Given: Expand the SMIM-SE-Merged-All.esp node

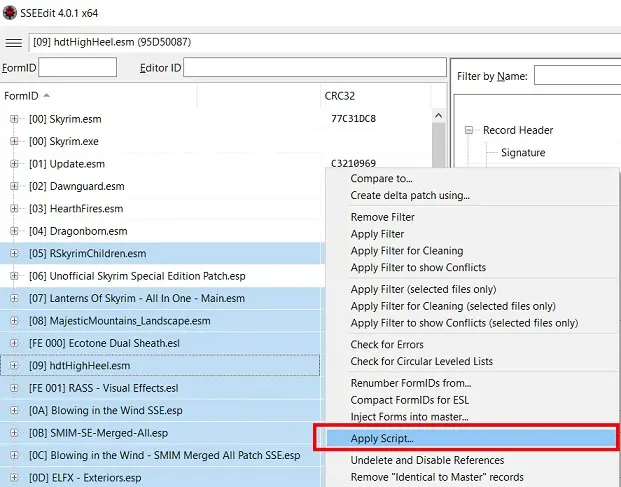Looking at the screenshot, I should click(14, 433).
